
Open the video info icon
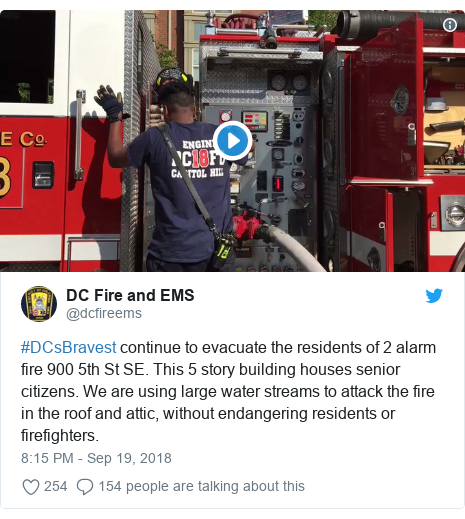coord(450,25)
